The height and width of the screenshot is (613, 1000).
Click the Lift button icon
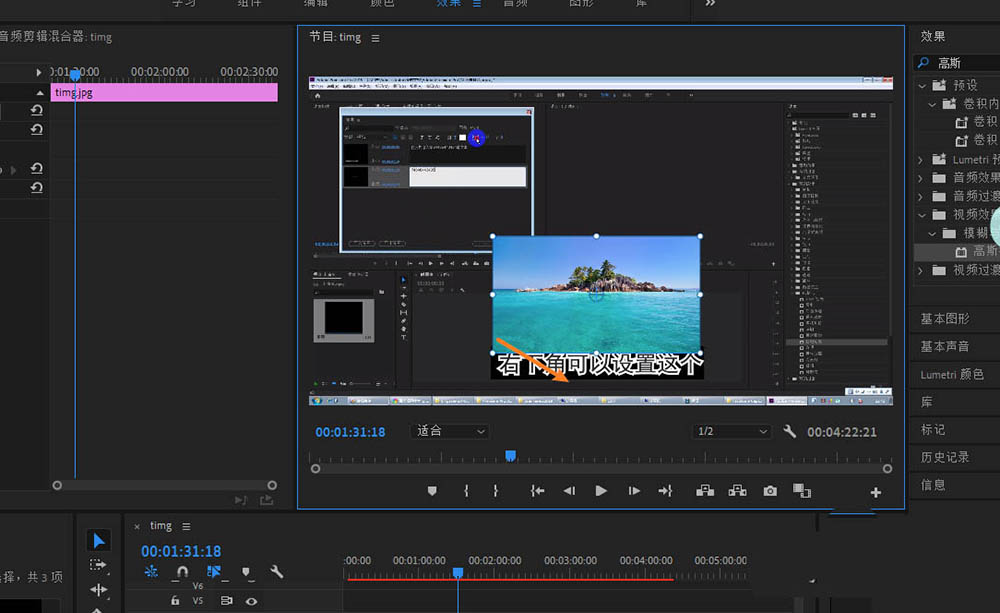(x=705, y=491)
